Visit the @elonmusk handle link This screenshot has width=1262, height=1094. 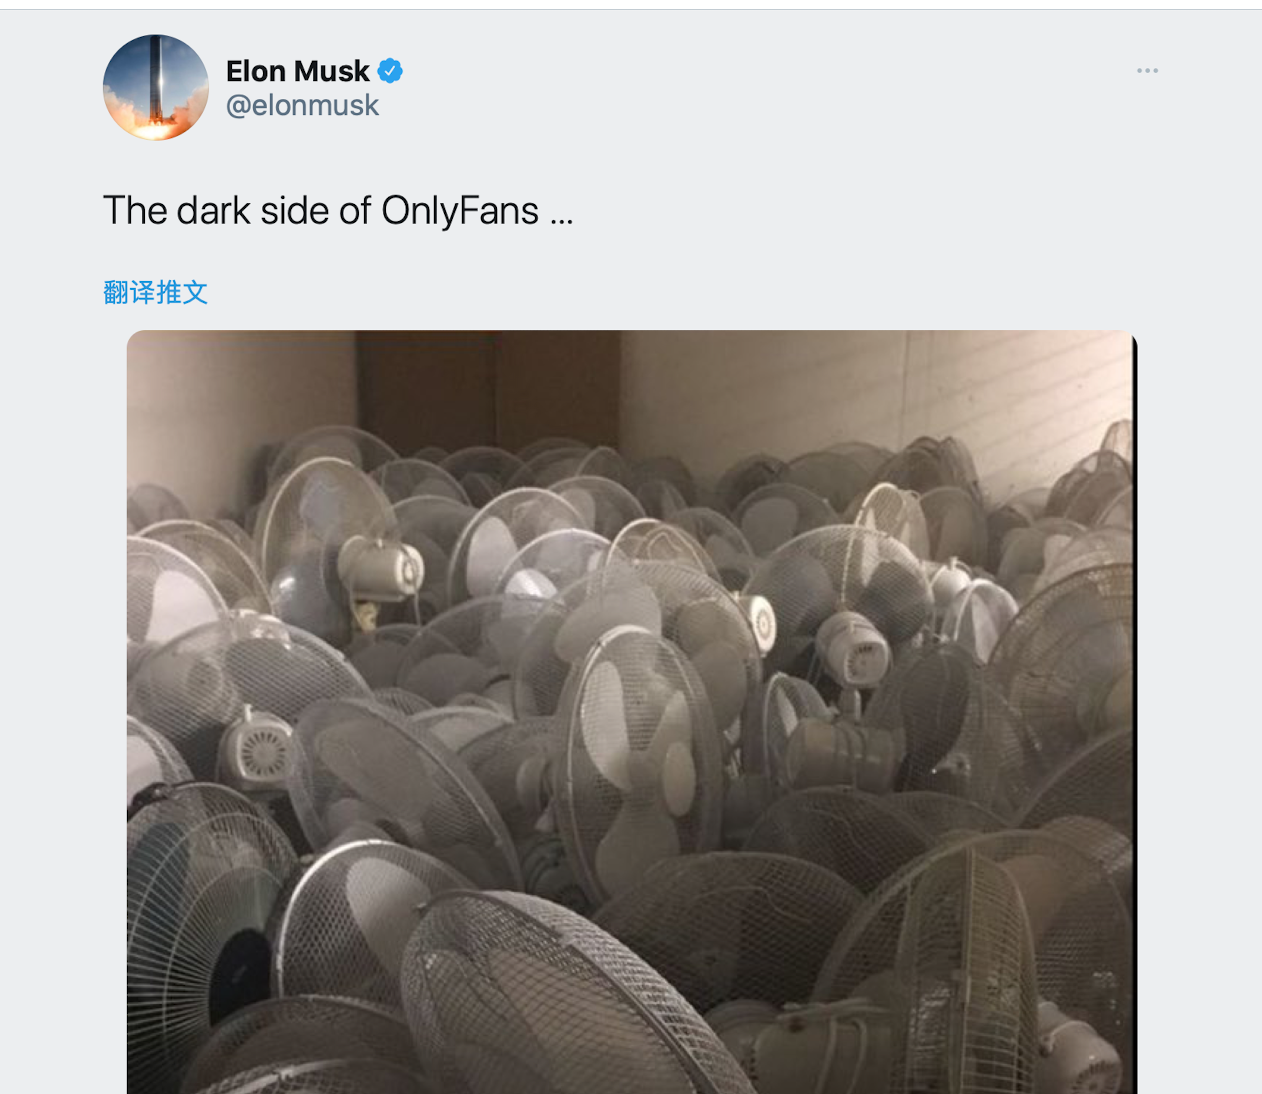302,105
